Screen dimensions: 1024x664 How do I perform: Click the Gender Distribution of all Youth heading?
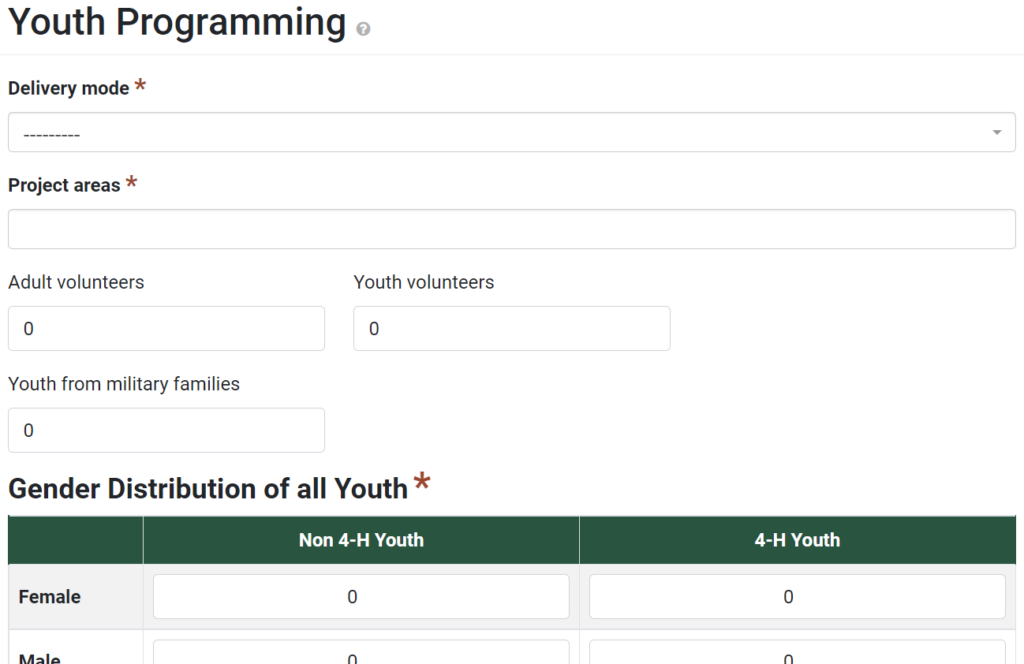tap(206, 488)
